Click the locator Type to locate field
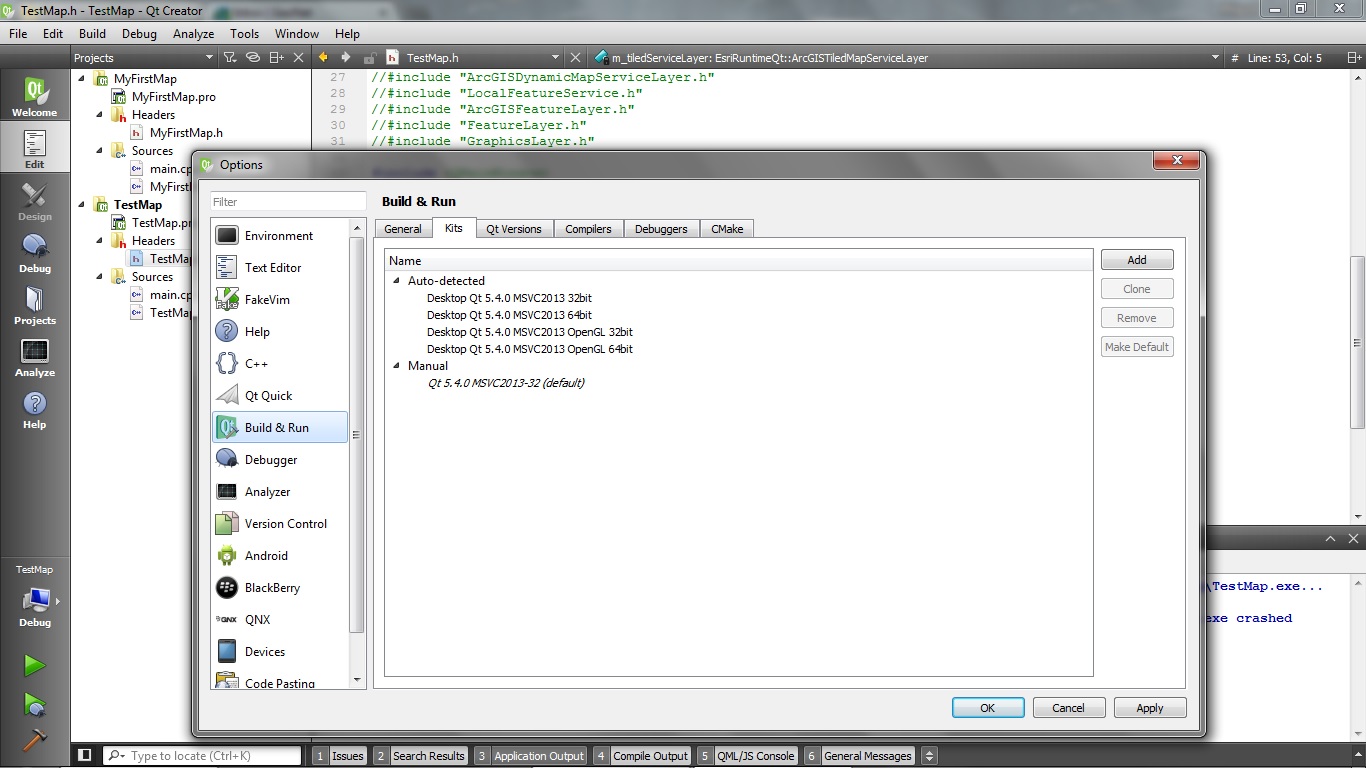The height and width of the screenshot is (768, 1366). [x=202, y=756]
